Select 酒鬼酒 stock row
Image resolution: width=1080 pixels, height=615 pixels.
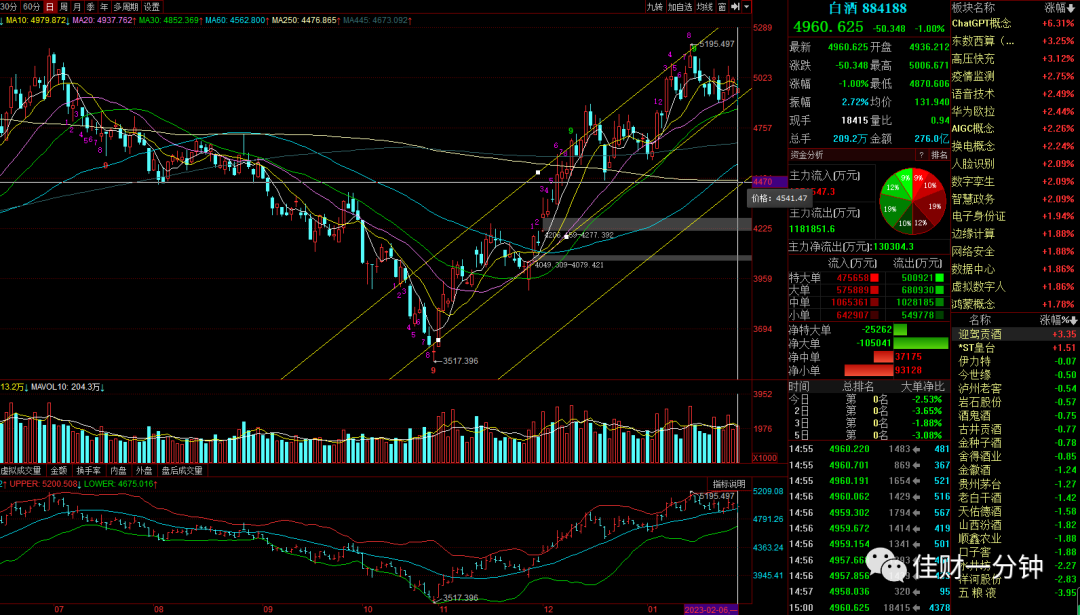(1015, 415)
